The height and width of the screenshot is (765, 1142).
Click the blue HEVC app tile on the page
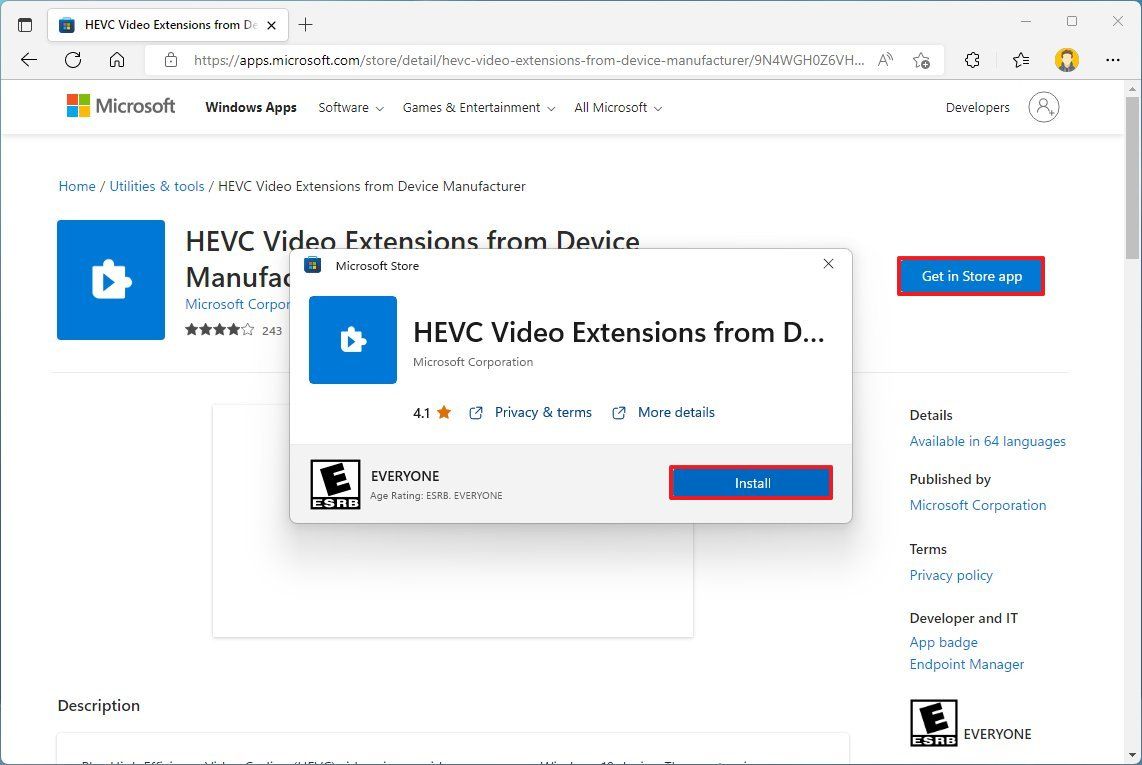tap(111, 280)
